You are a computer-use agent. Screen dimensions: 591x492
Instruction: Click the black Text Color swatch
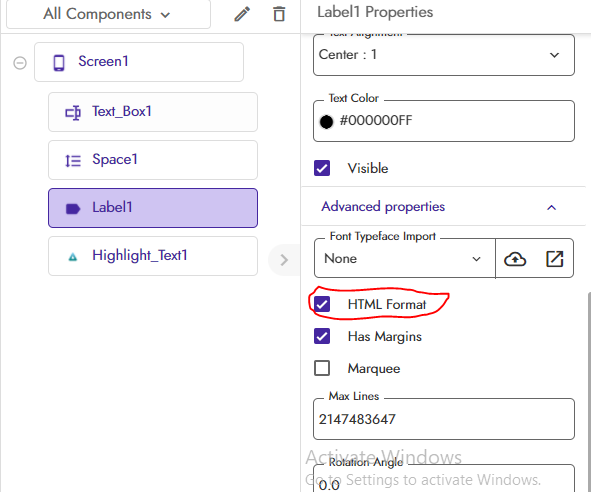pyautogui.click(x=326, y=121)
